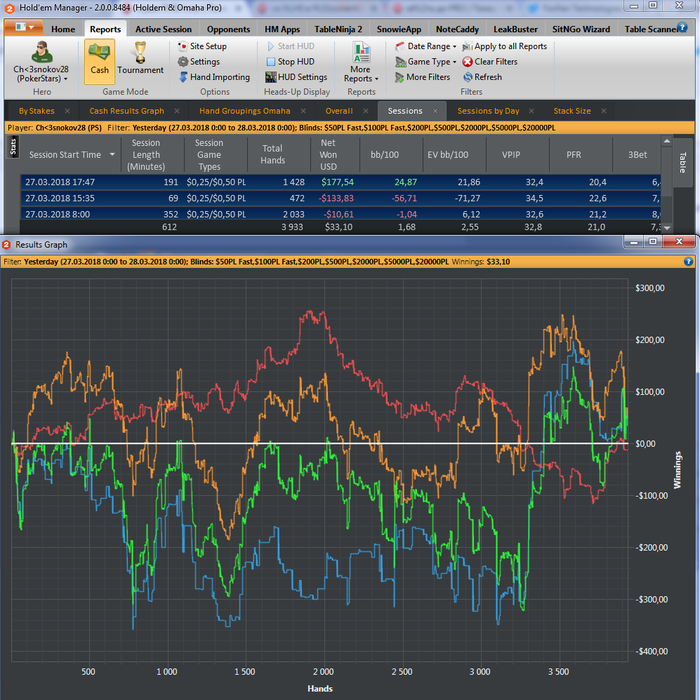
Task: Open Game Type filter dropdown
Action: point(426,62)
